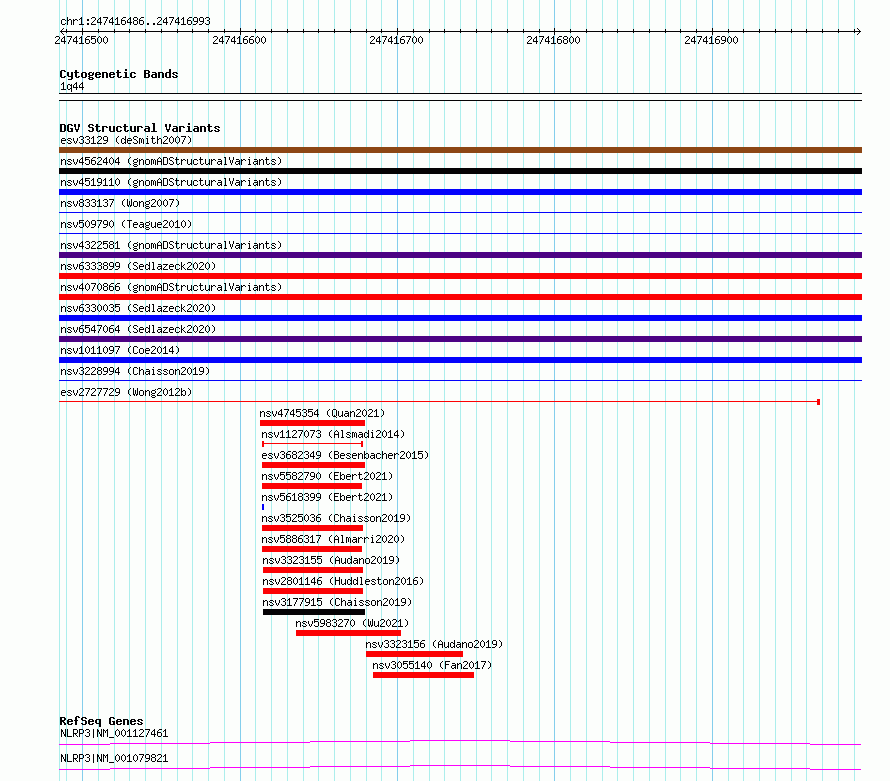This screenshot has width=890, height=781.
Task: Click nsv5582790 (Ebert2021) label
Action: tap(327, 476)
